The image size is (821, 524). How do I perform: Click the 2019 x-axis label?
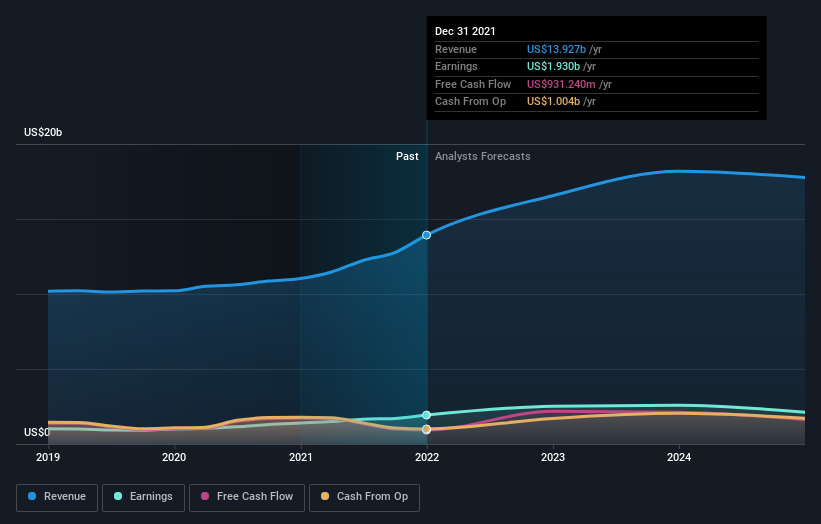tap(48, 458)
